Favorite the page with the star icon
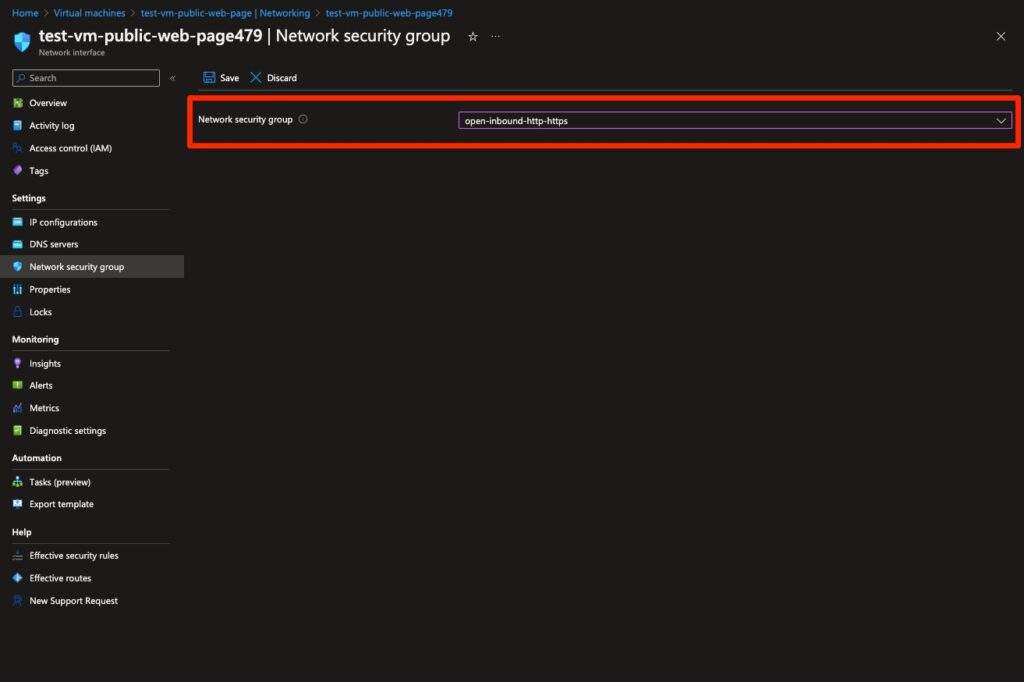 [473, 37]
